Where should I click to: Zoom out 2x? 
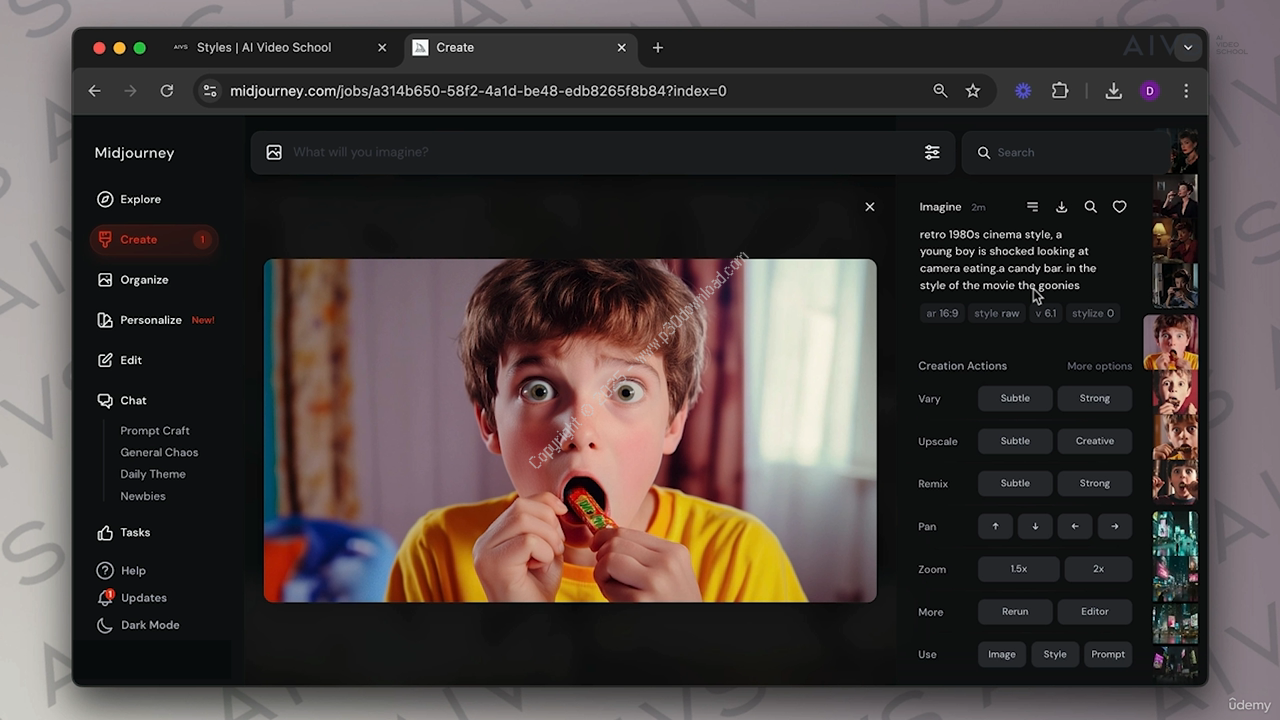coord(1098,569)
